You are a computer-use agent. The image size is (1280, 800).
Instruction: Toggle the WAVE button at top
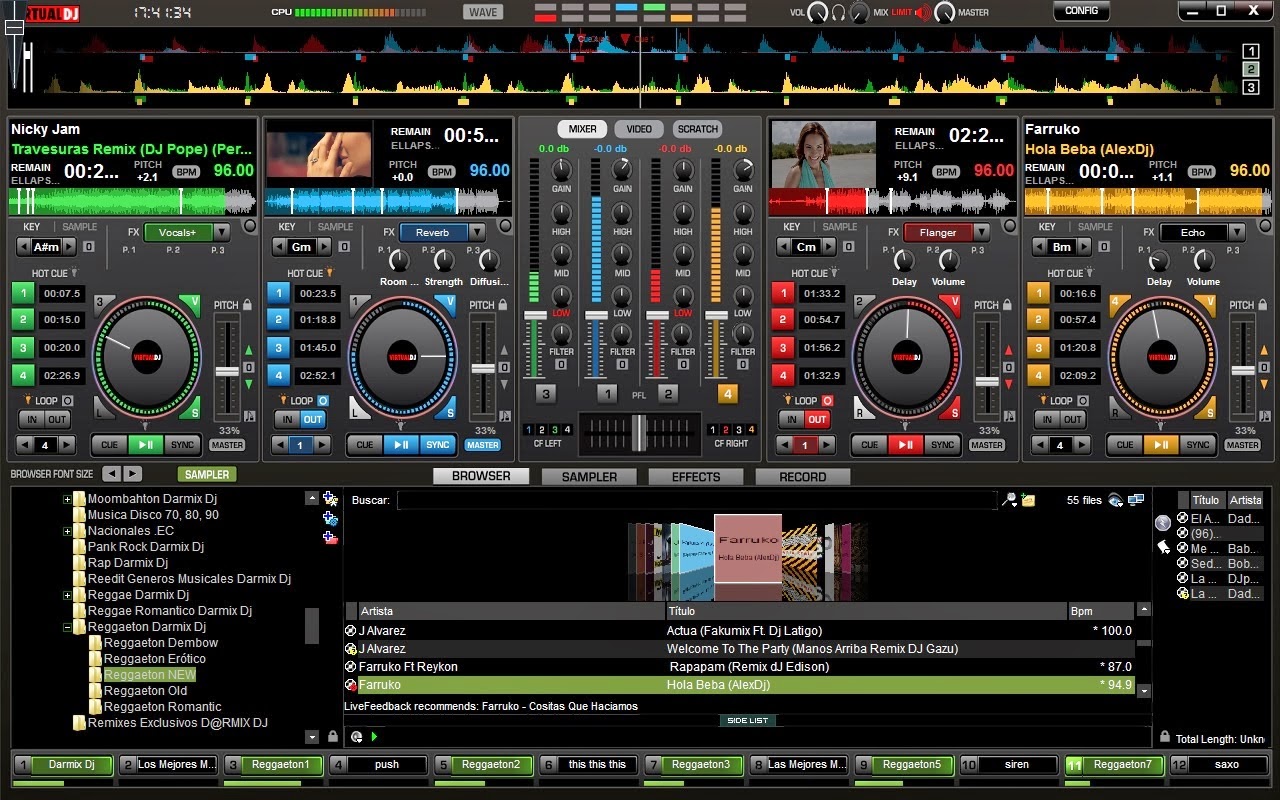[x=483, y=12]
